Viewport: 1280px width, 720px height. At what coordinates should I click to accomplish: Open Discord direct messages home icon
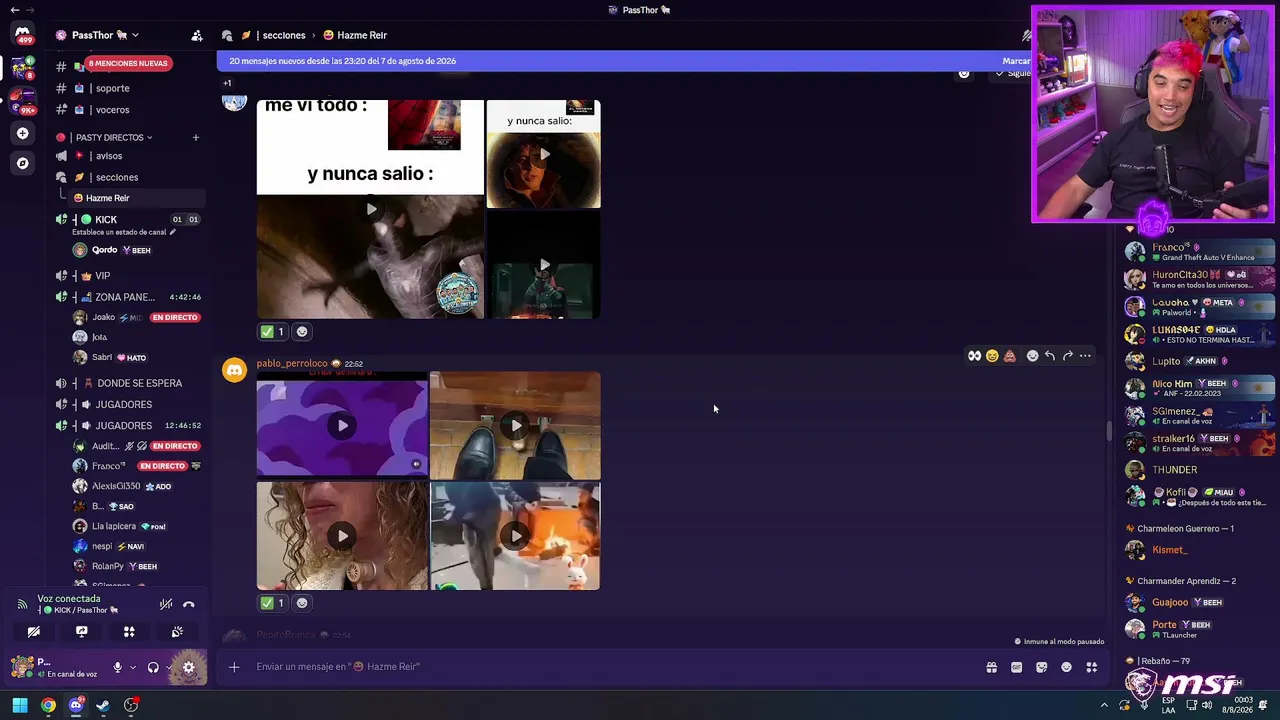click(22, 34)
